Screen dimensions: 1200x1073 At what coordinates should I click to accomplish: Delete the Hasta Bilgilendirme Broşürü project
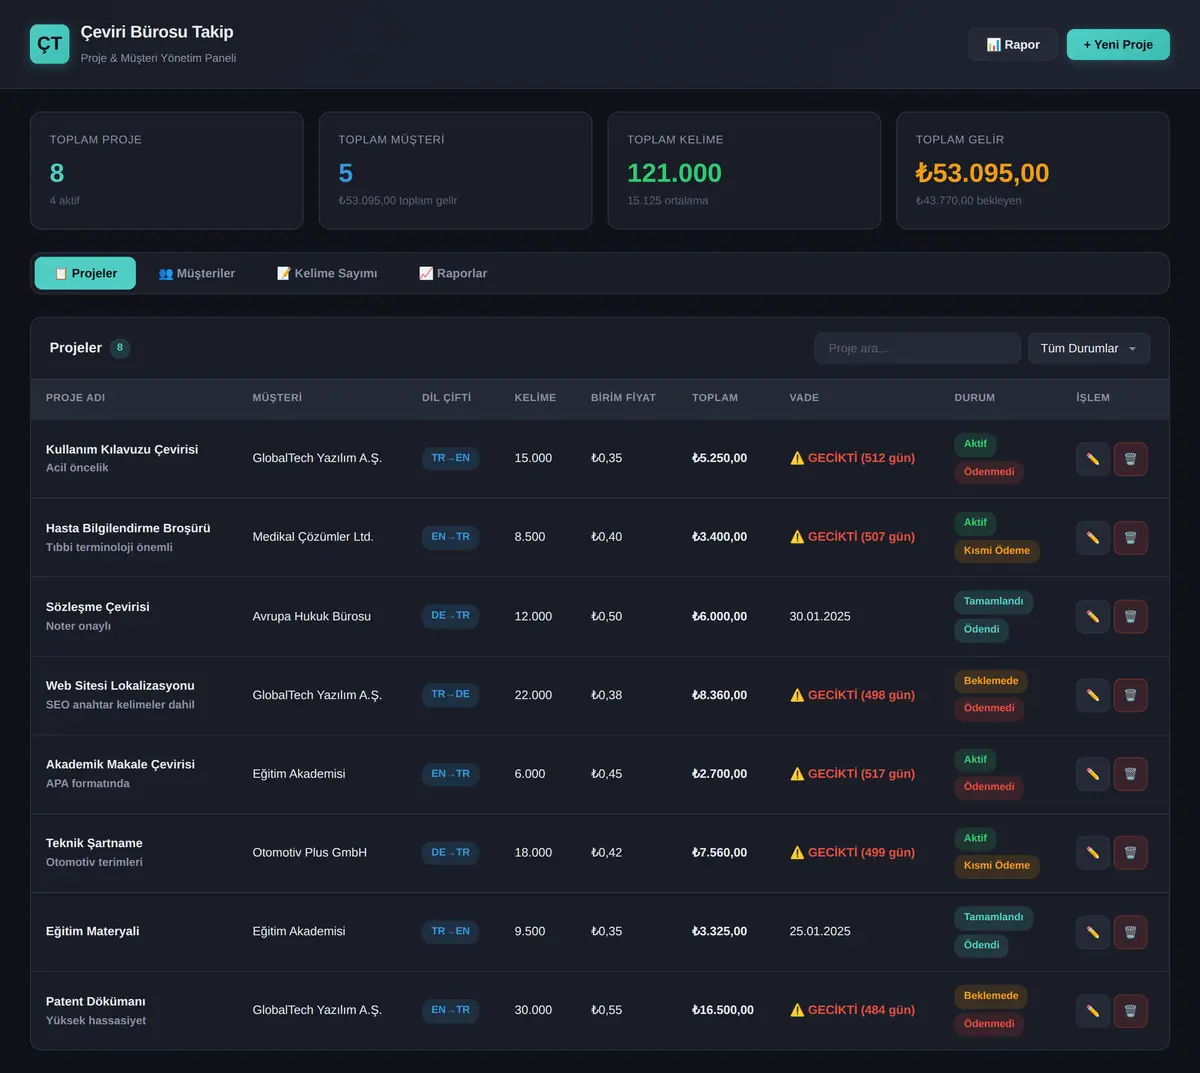click(x=1131, y=538)
